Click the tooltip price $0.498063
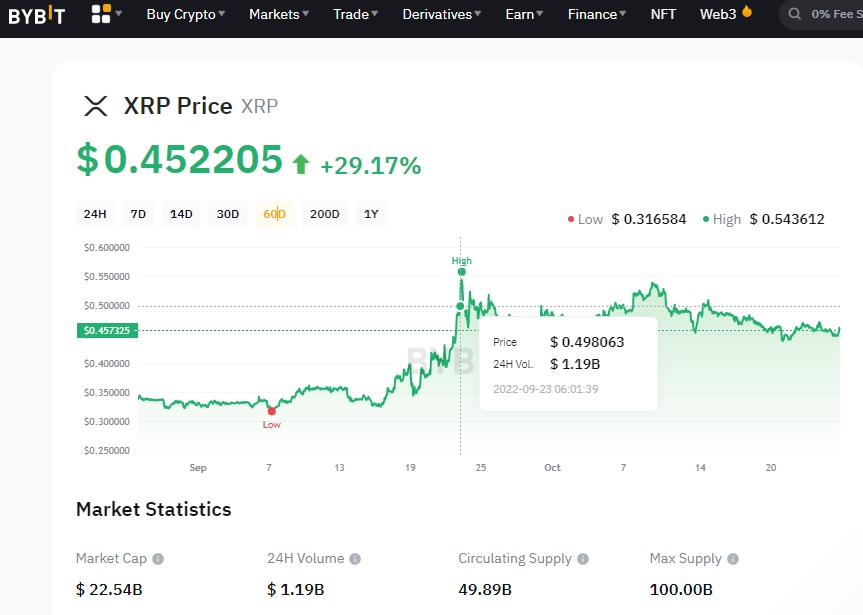The image size is (863, 615). [x=587, y=342]
